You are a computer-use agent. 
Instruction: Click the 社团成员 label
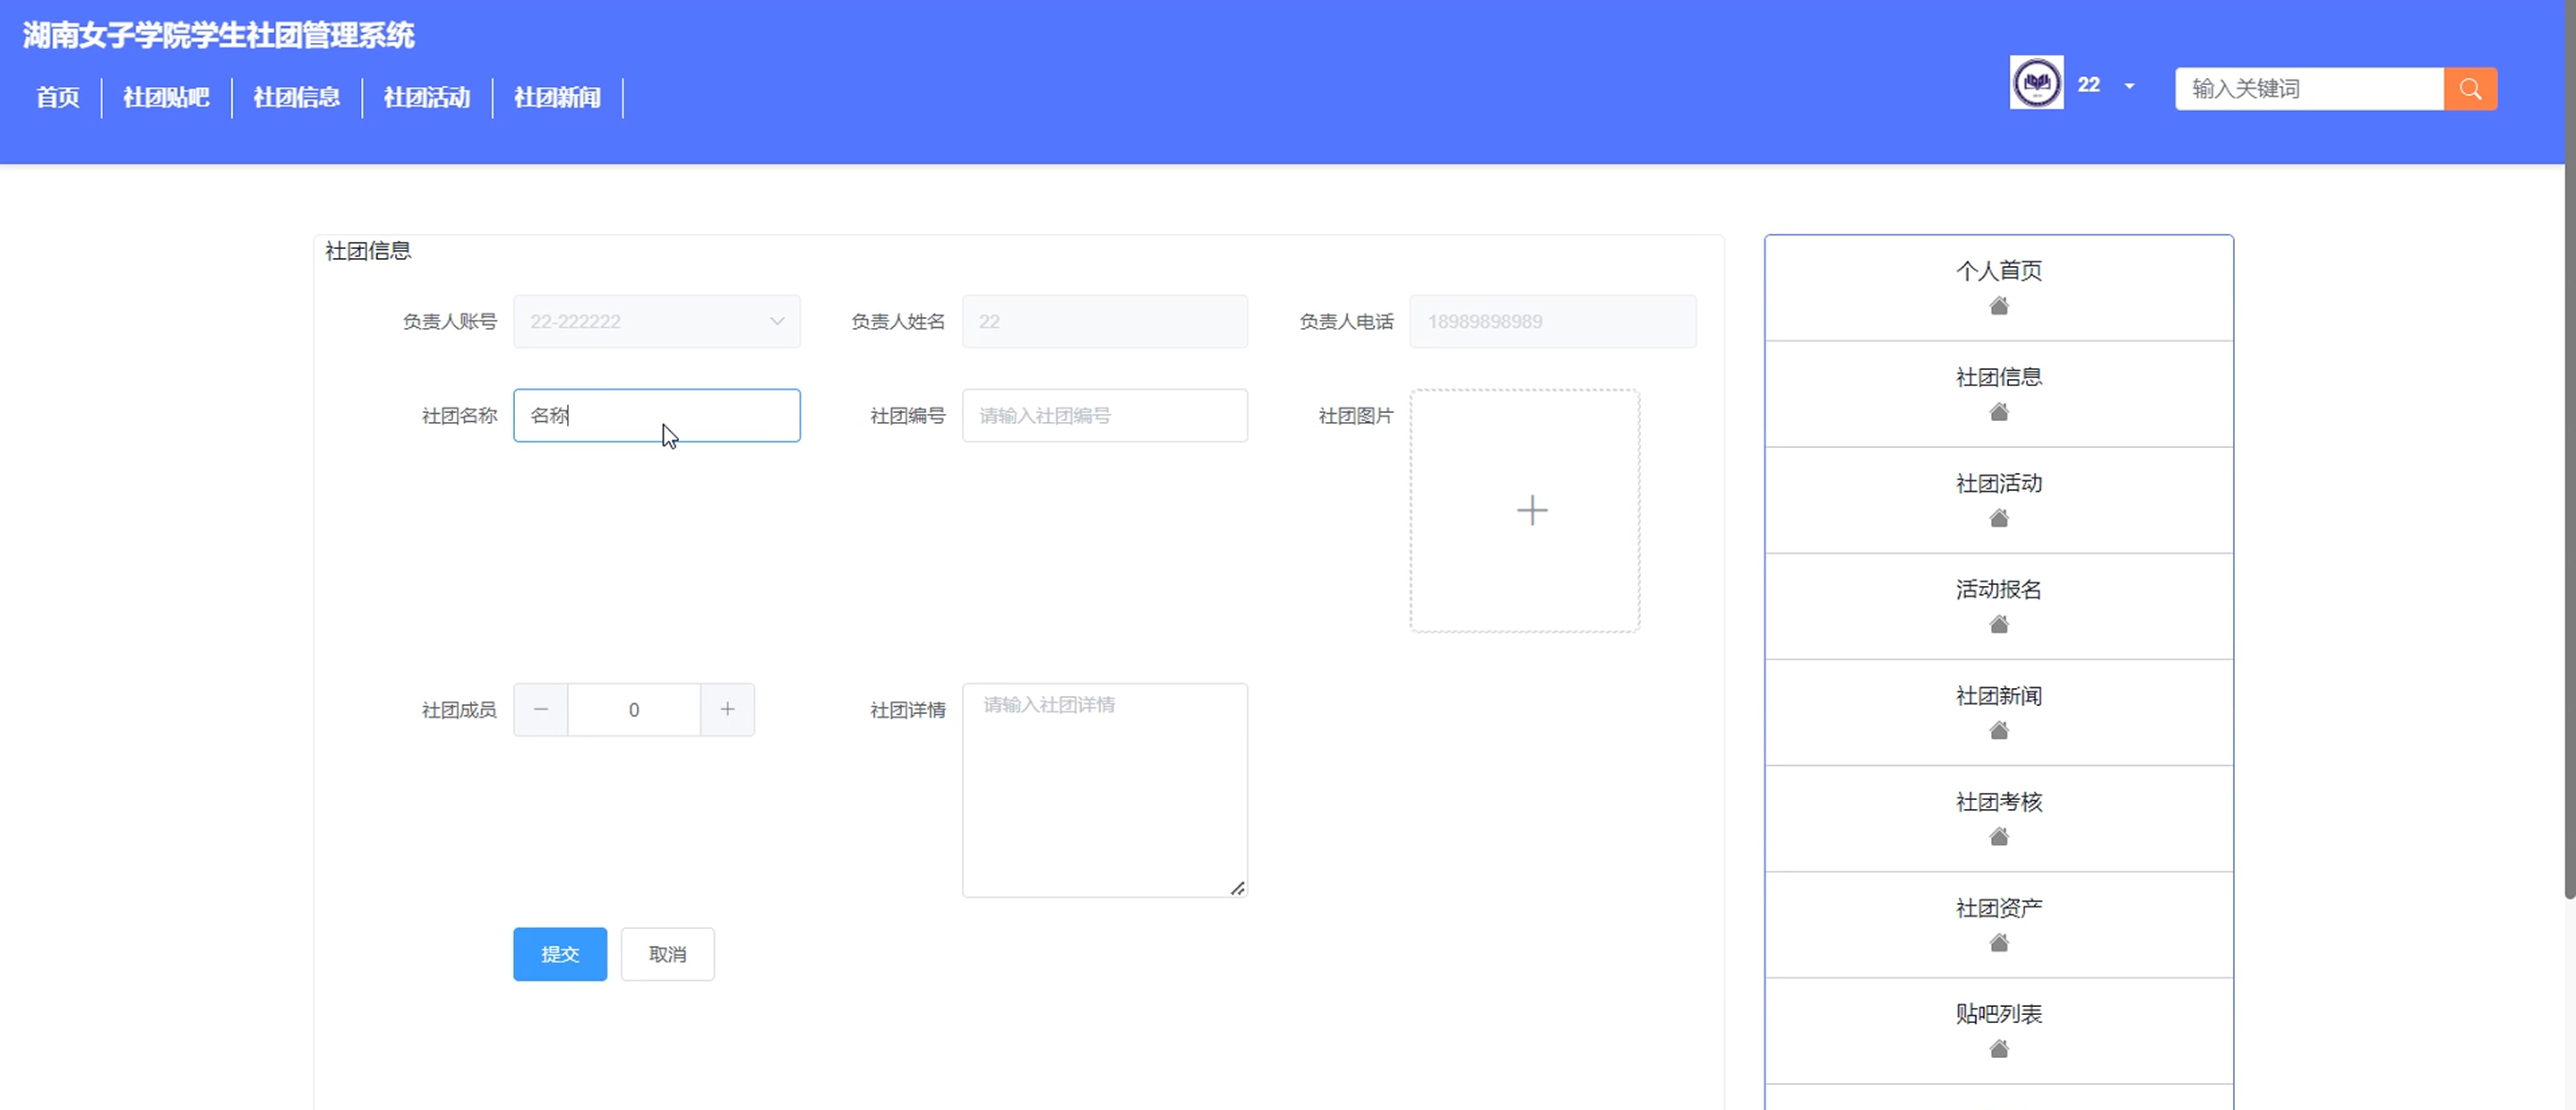click(x=459, y=710)
